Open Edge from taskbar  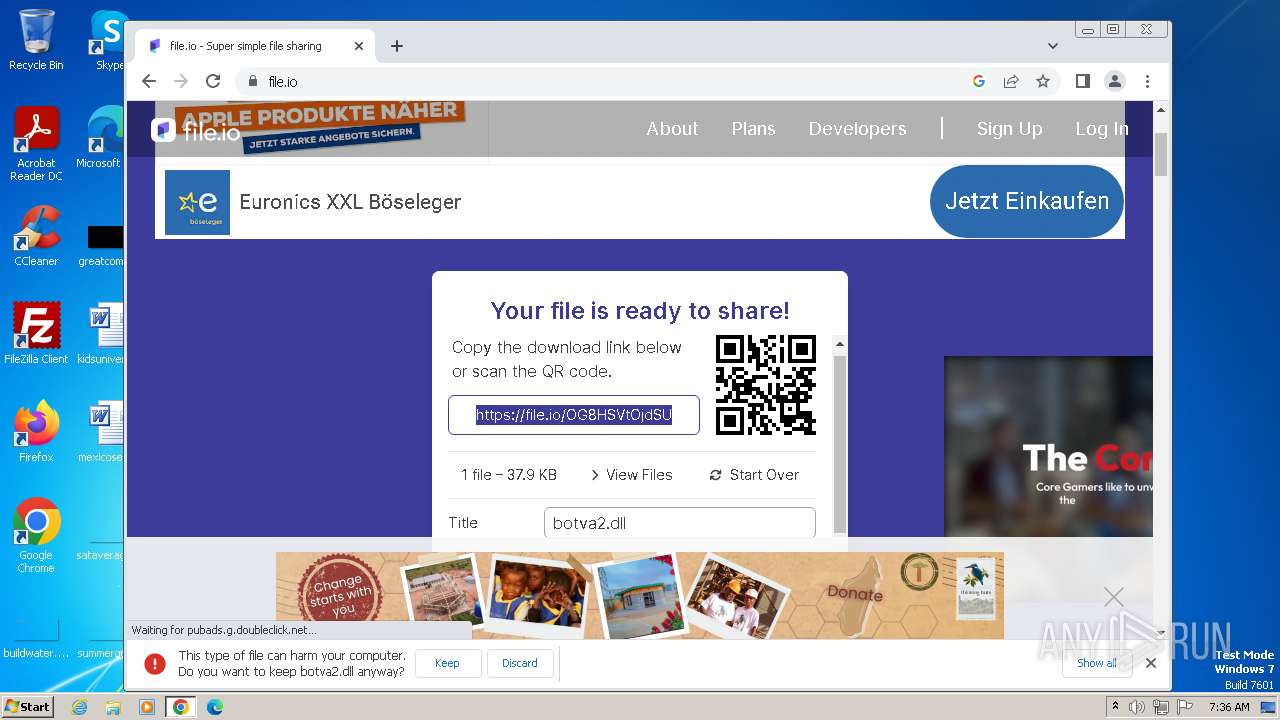[x=215, y=707]
